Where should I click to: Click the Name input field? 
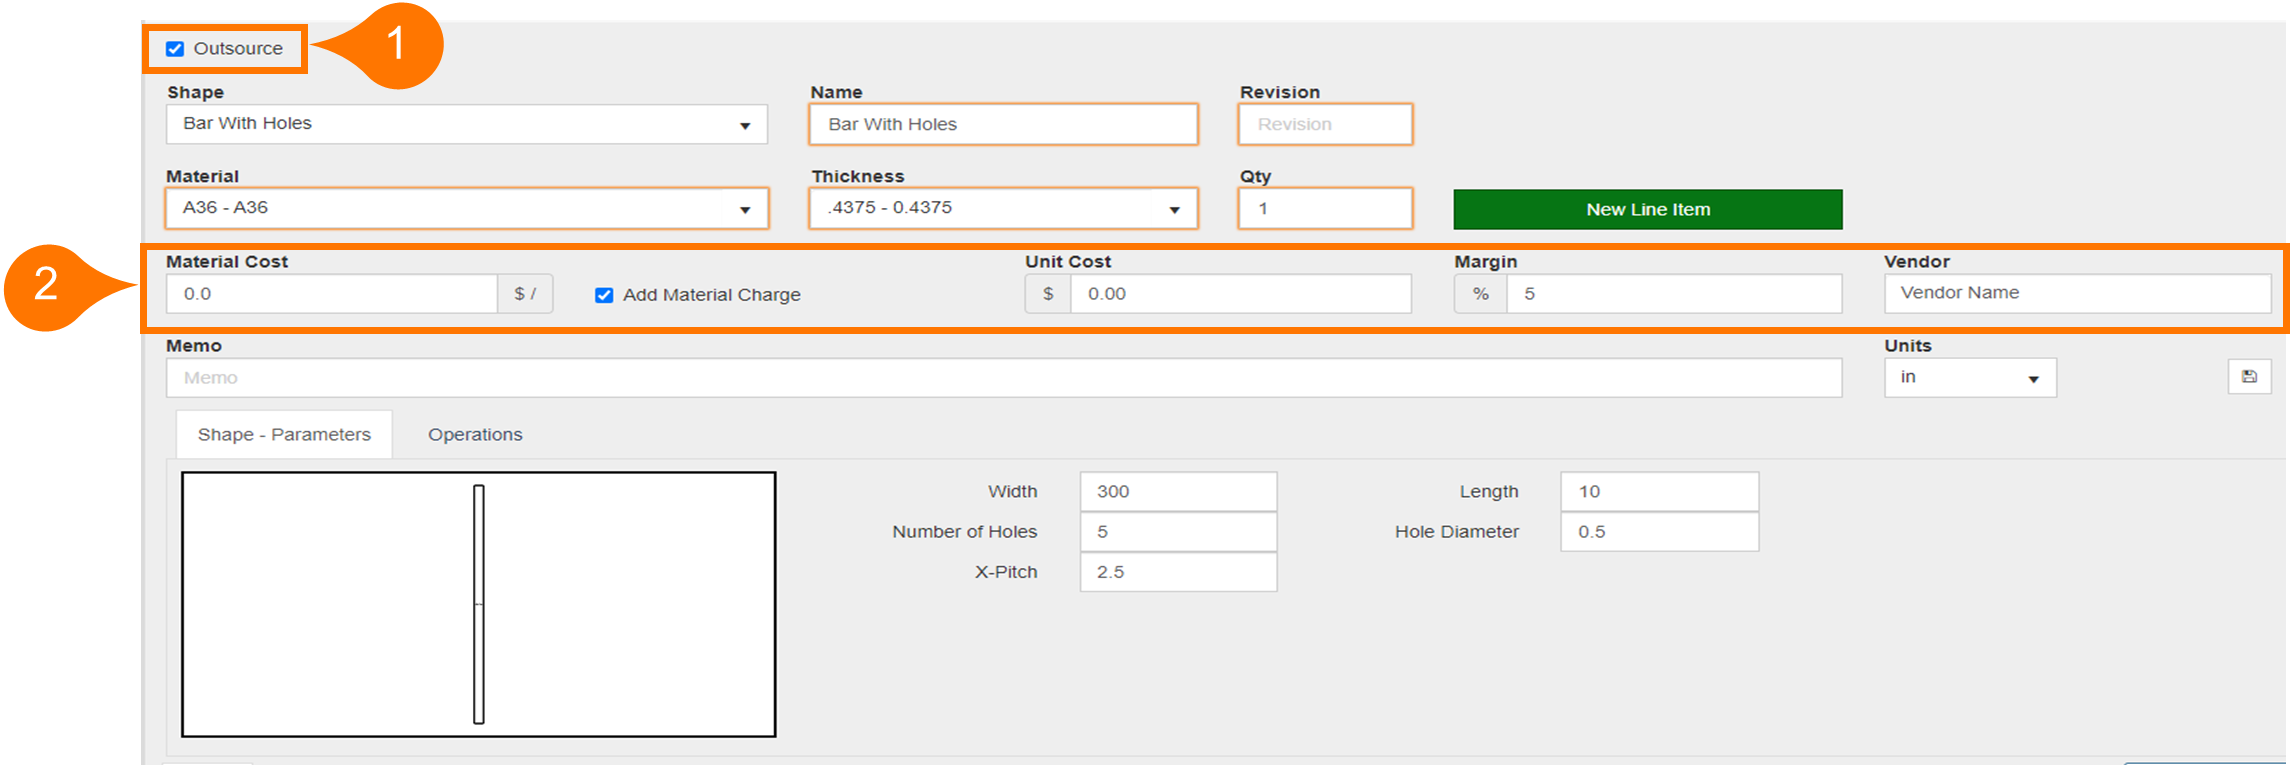tap(1002, 124)
